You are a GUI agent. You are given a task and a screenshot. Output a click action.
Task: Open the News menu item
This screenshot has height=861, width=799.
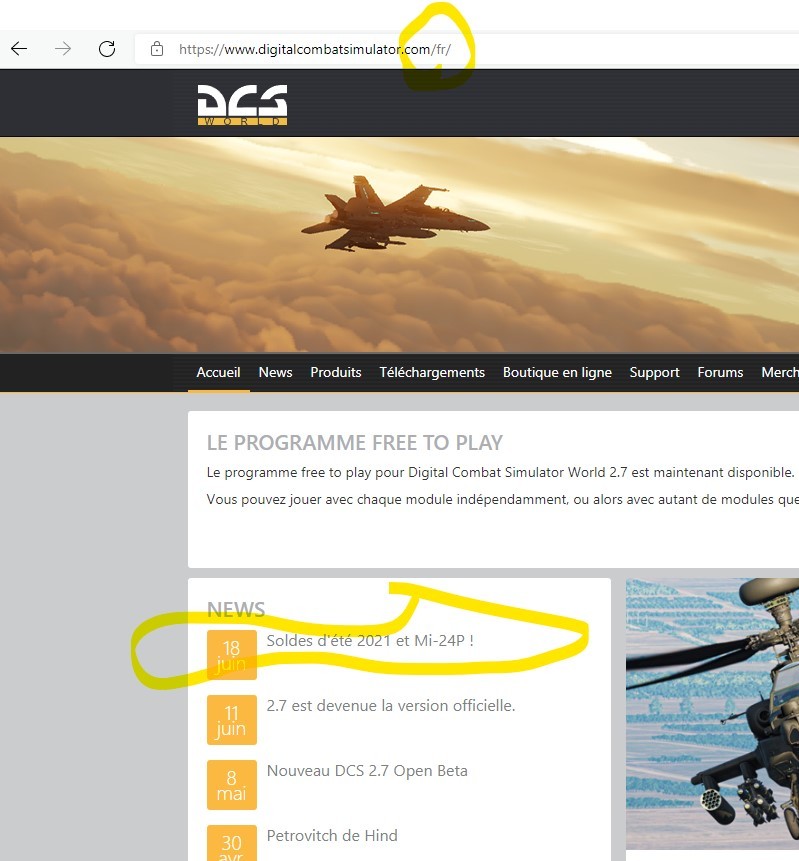[276, 372]
